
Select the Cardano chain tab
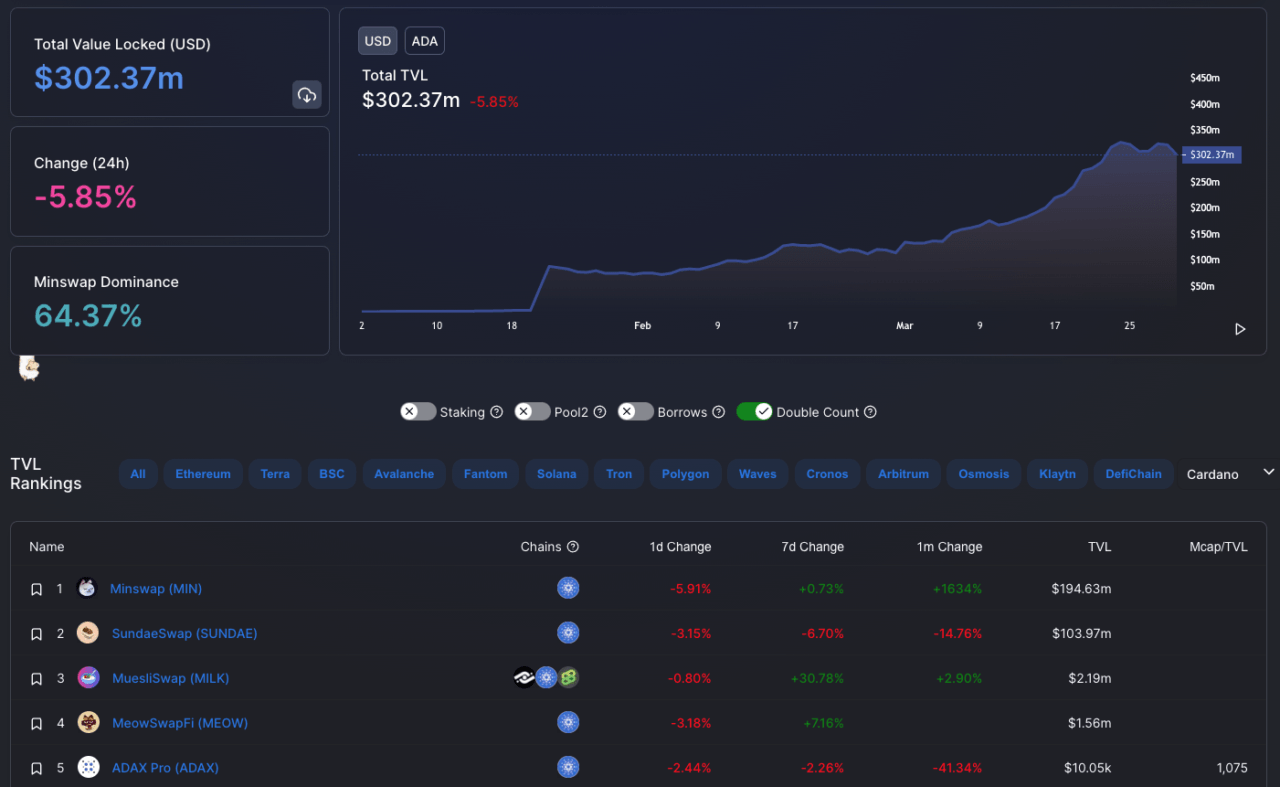(1213, 474)
